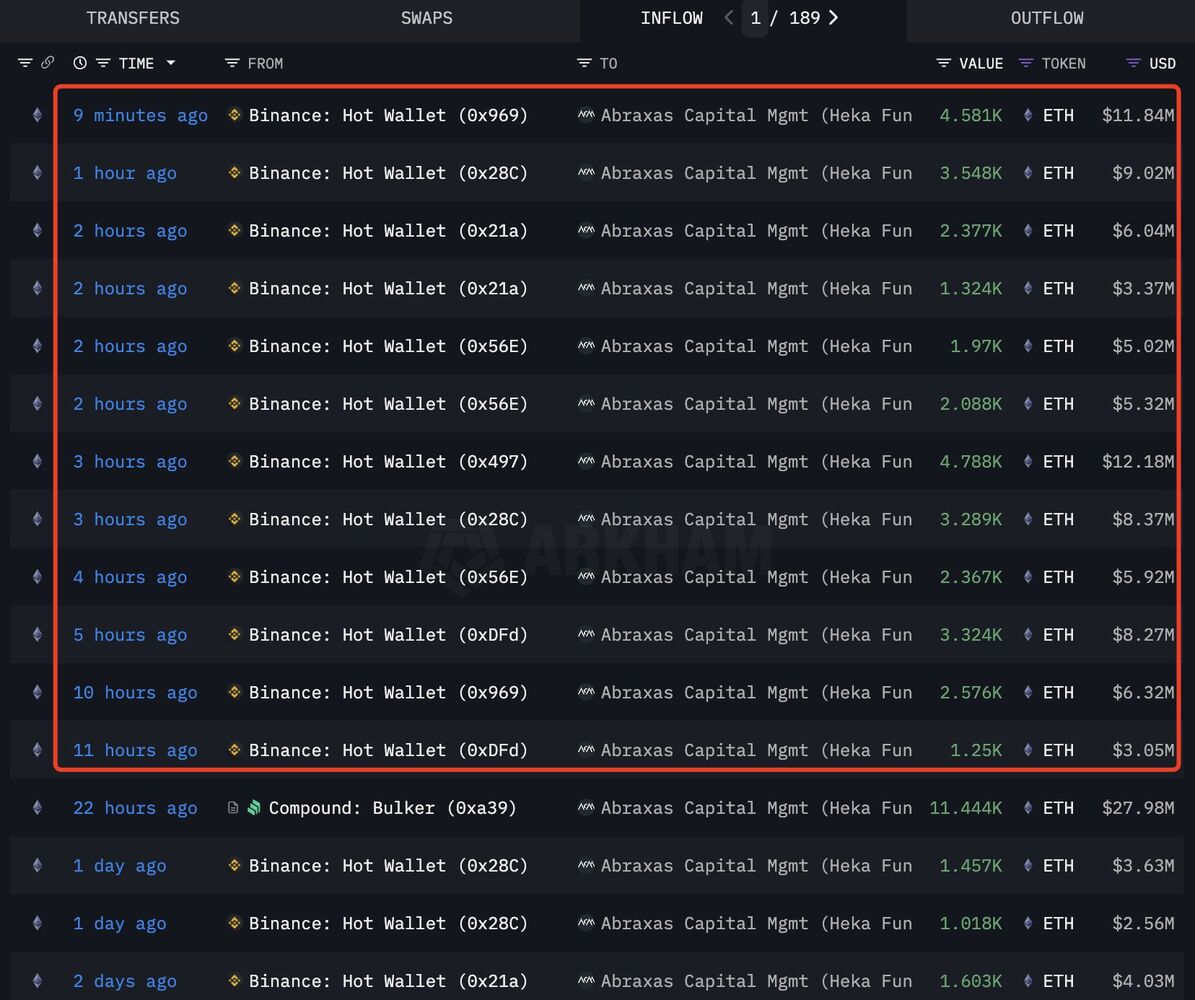Click contract document icon beside Compound Bulker
The image size is (1195, 1000).
click(233, 807)
